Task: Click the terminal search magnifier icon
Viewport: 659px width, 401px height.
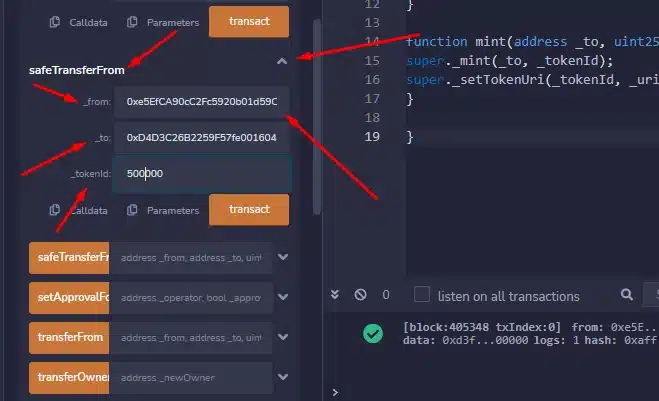Action: pyautogui.click(x=627, y=294)
